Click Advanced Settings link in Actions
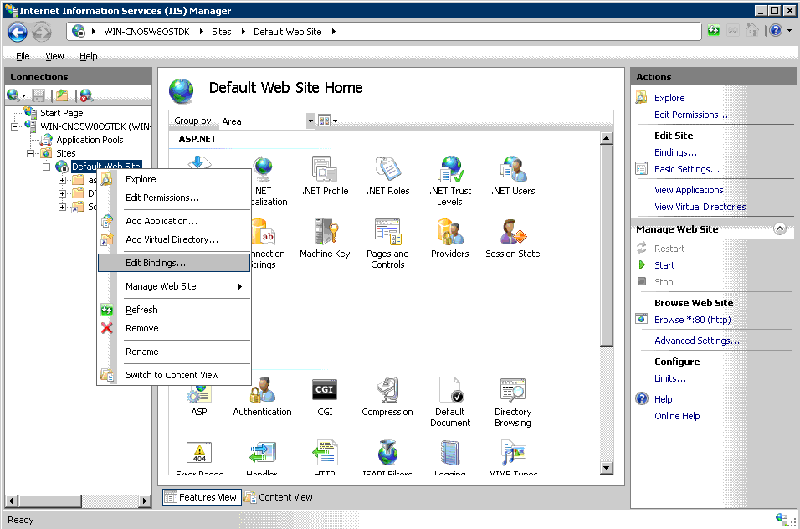This screenshot has width=800, height=529. tap(696, 341)
